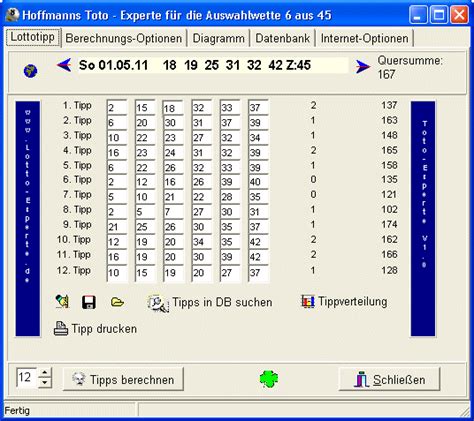The width and height of the screenshot is (474, 421).
Task: Decrease tip count with down stepper arrow
Action: [45, 383]
